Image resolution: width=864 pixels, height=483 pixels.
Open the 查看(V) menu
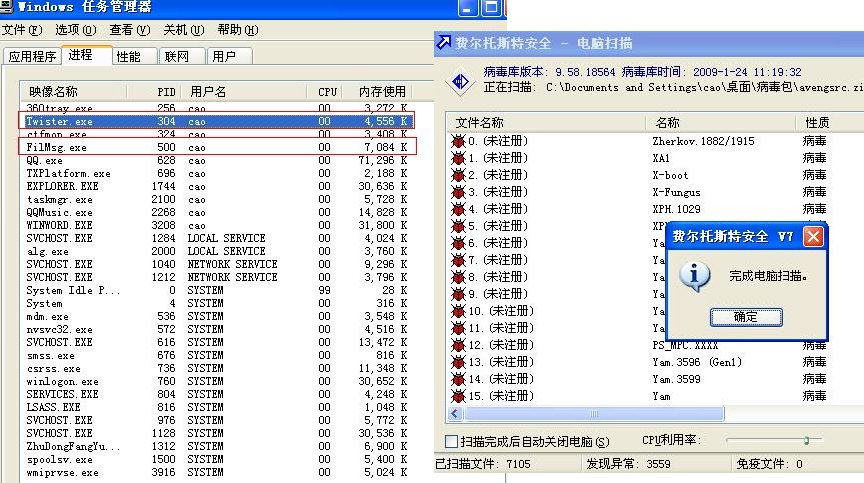[x=130, y=30]
